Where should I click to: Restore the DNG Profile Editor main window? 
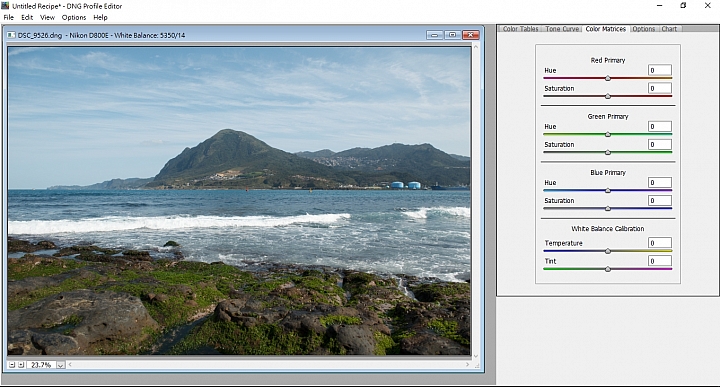683,6
